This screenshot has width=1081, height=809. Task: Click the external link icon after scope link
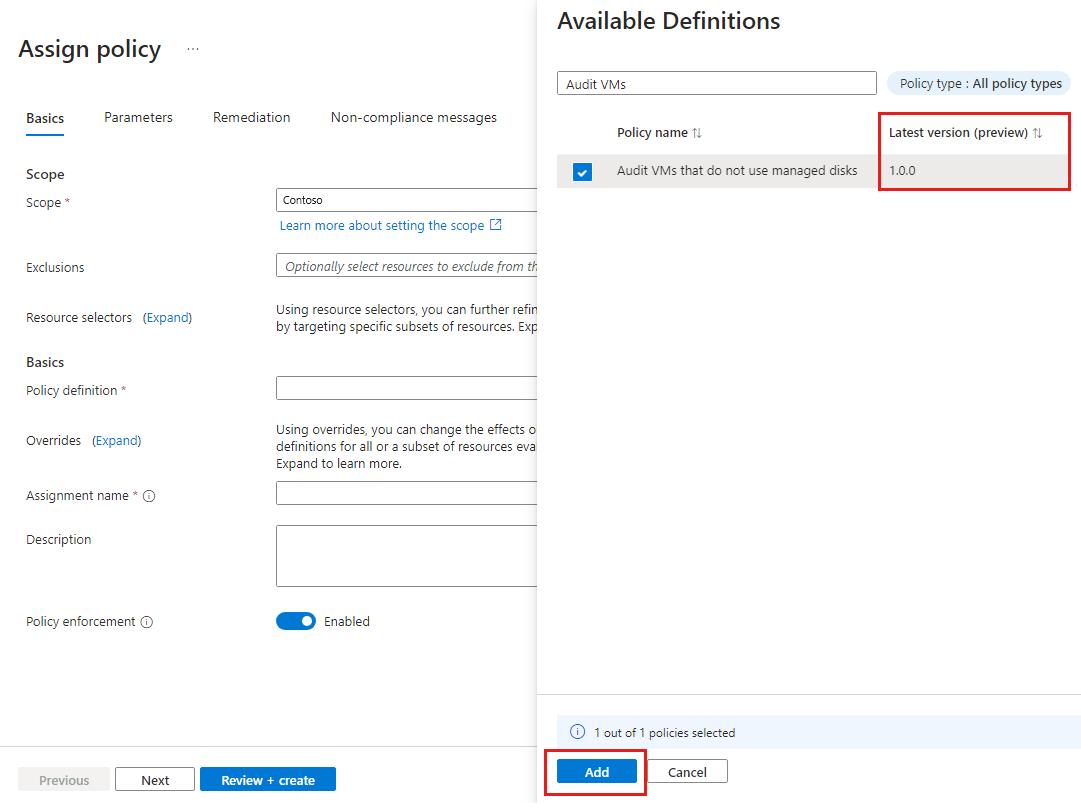click(x=495, y=225)
